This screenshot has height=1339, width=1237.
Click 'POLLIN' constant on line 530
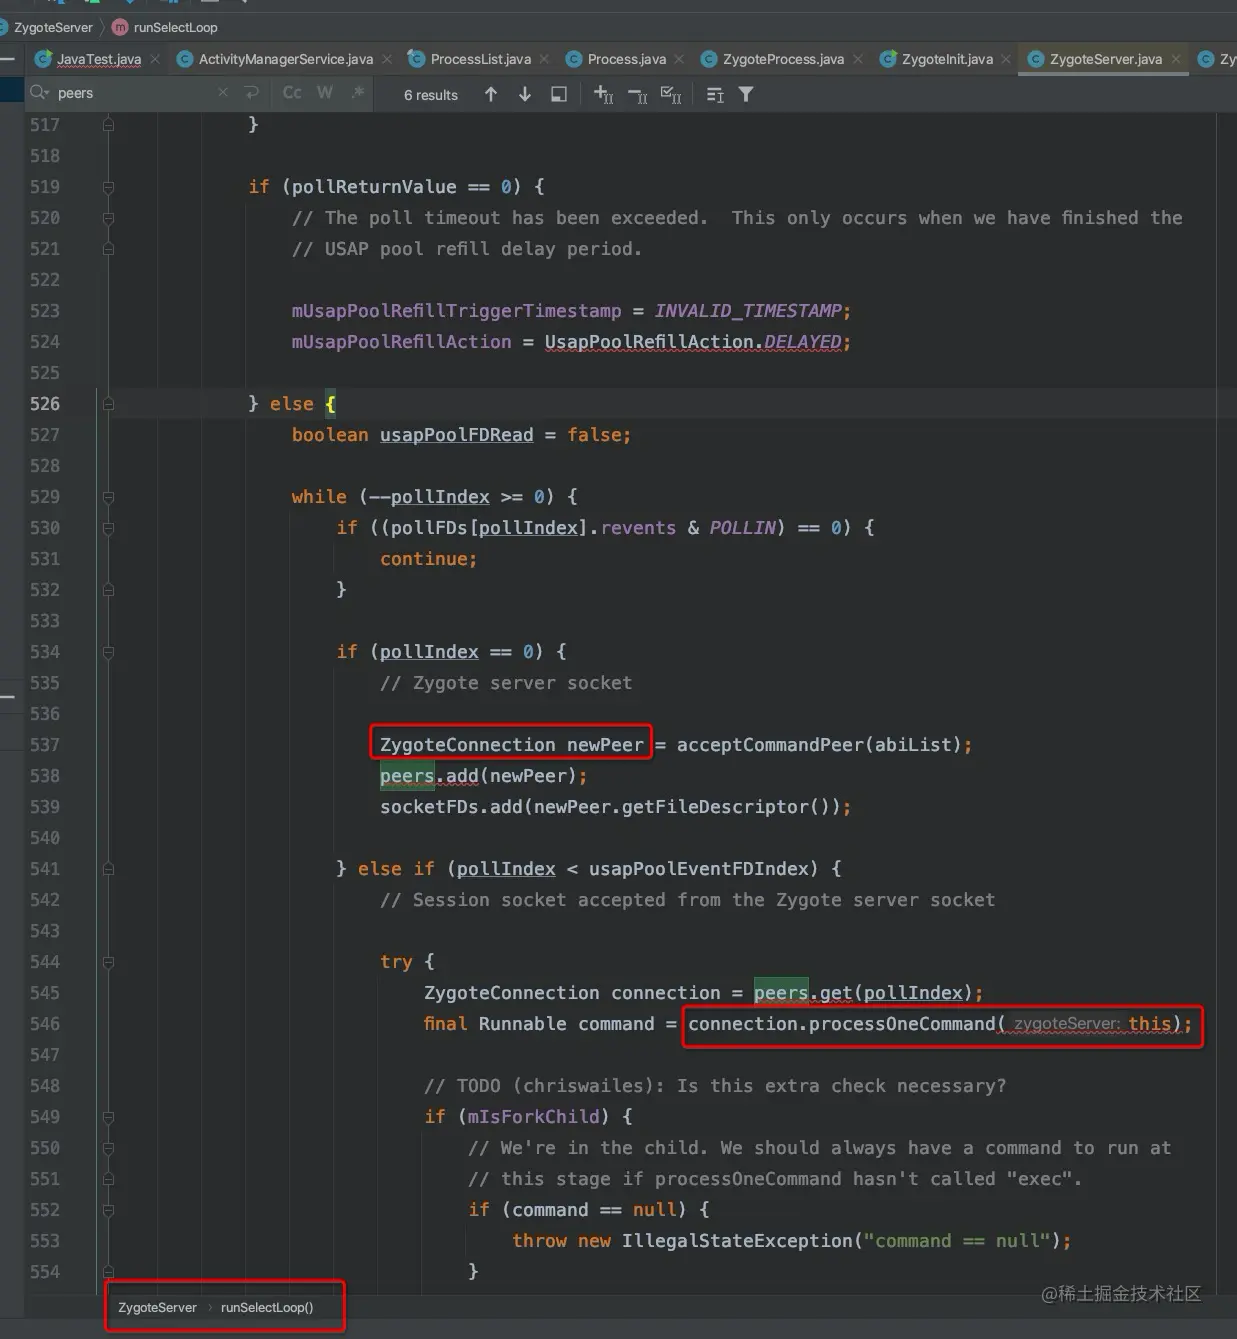742,528
